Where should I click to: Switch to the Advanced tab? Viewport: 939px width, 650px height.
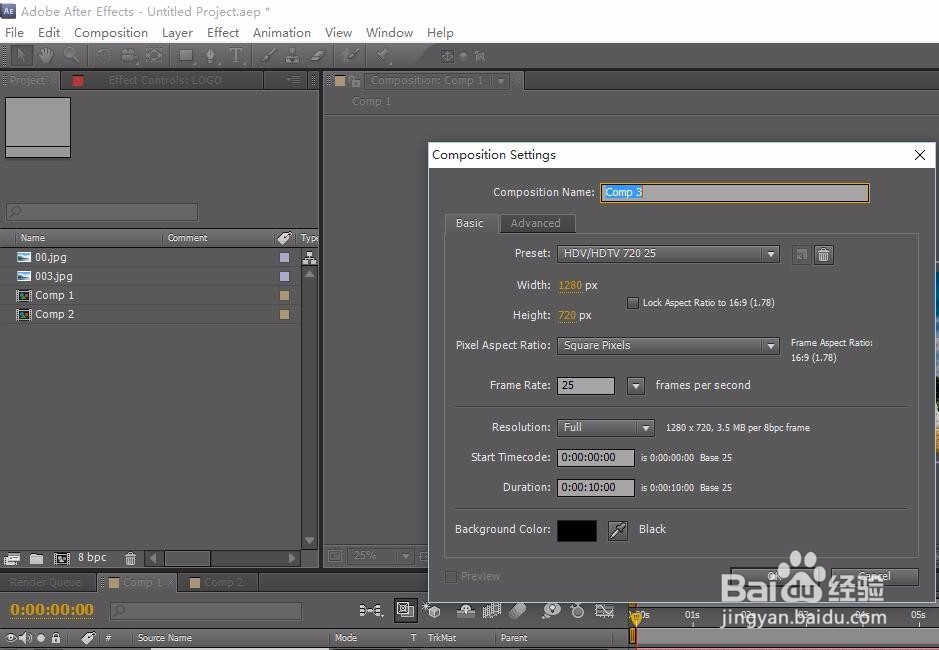[x=536, y=223]
